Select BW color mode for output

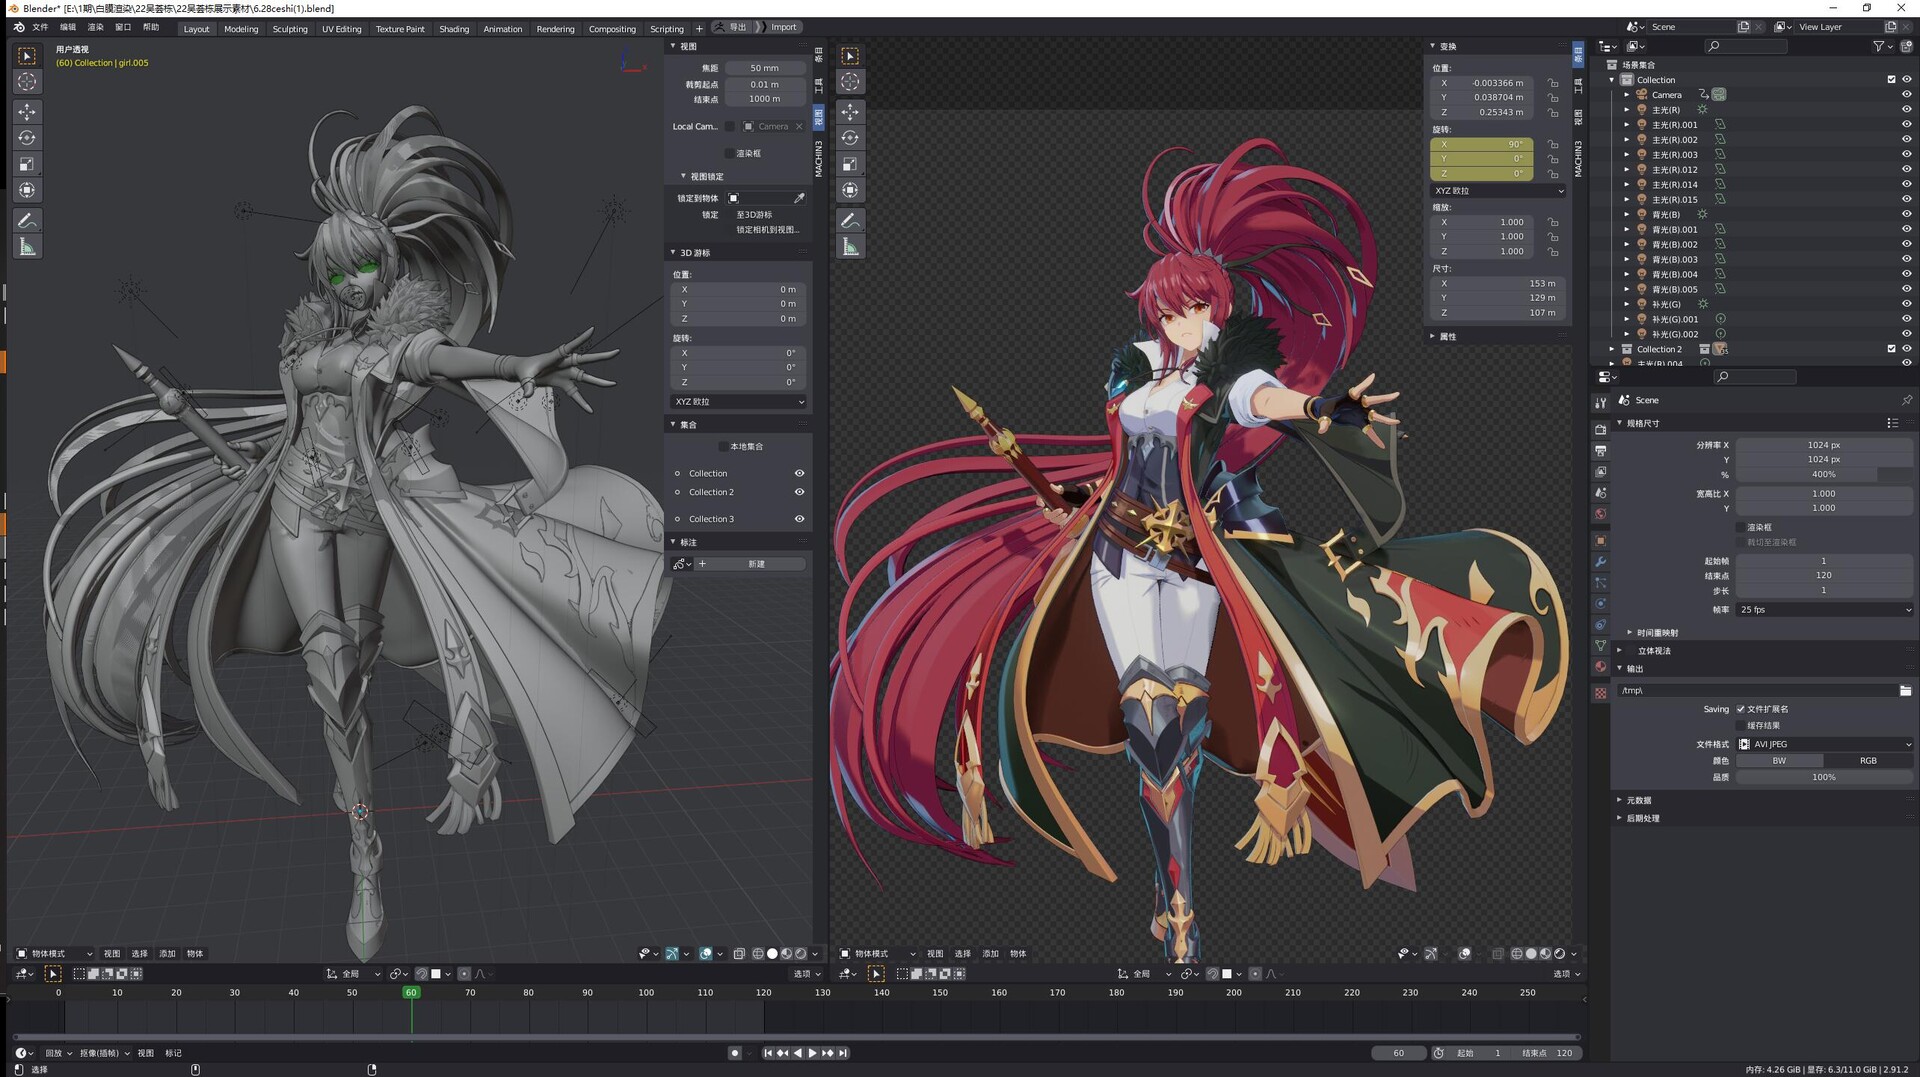pyautogui.click(x=1779, y=761)
